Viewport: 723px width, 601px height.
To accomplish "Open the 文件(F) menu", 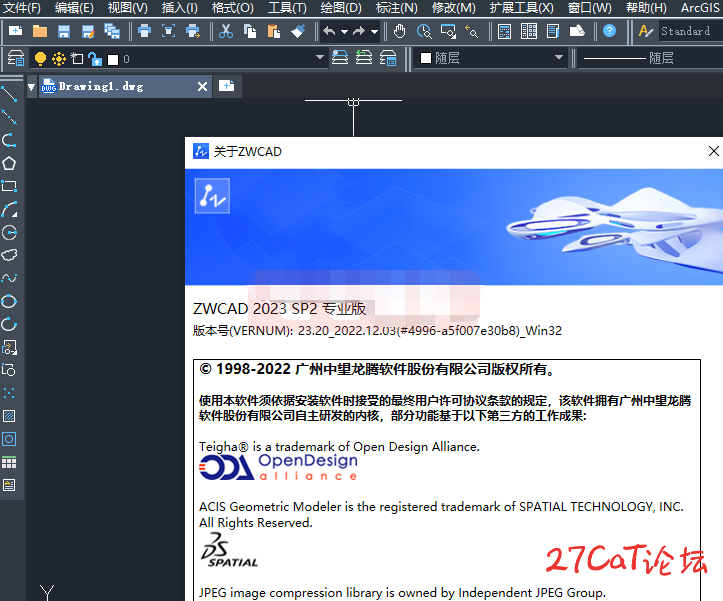I will [x=22, y=8].
